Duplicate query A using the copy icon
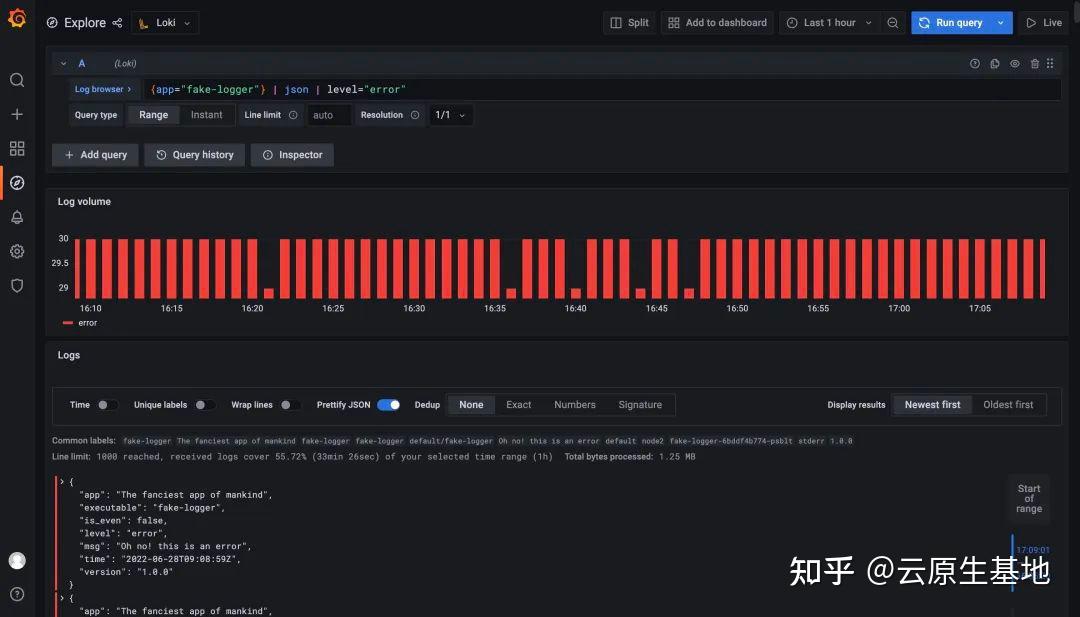The width and height of the screenshot is (1080, 617). tap(994, 63)
